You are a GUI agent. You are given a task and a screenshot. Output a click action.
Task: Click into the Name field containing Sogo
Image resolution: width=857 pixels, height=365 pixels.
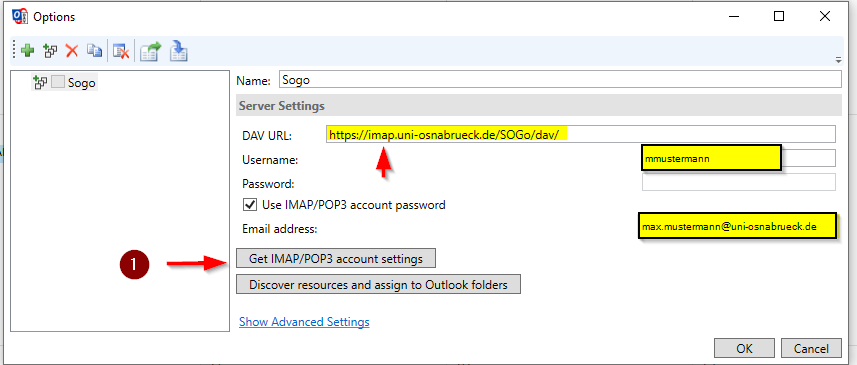click(x=560, y=80)
